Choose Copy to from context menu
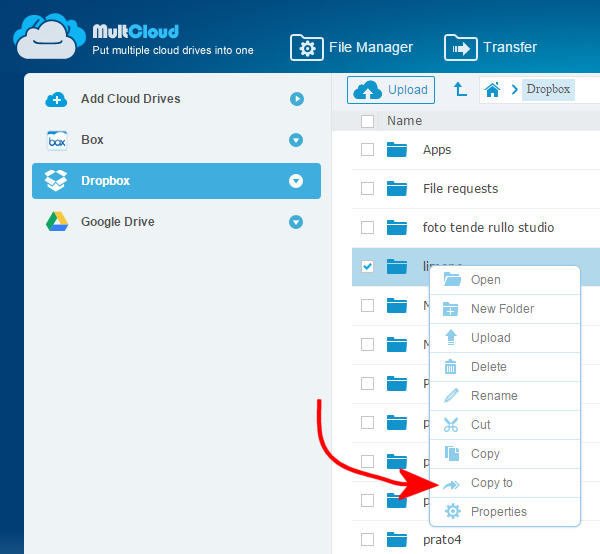Image resolution: width=600 pixels, height=554 pixels. click(491, 483)
